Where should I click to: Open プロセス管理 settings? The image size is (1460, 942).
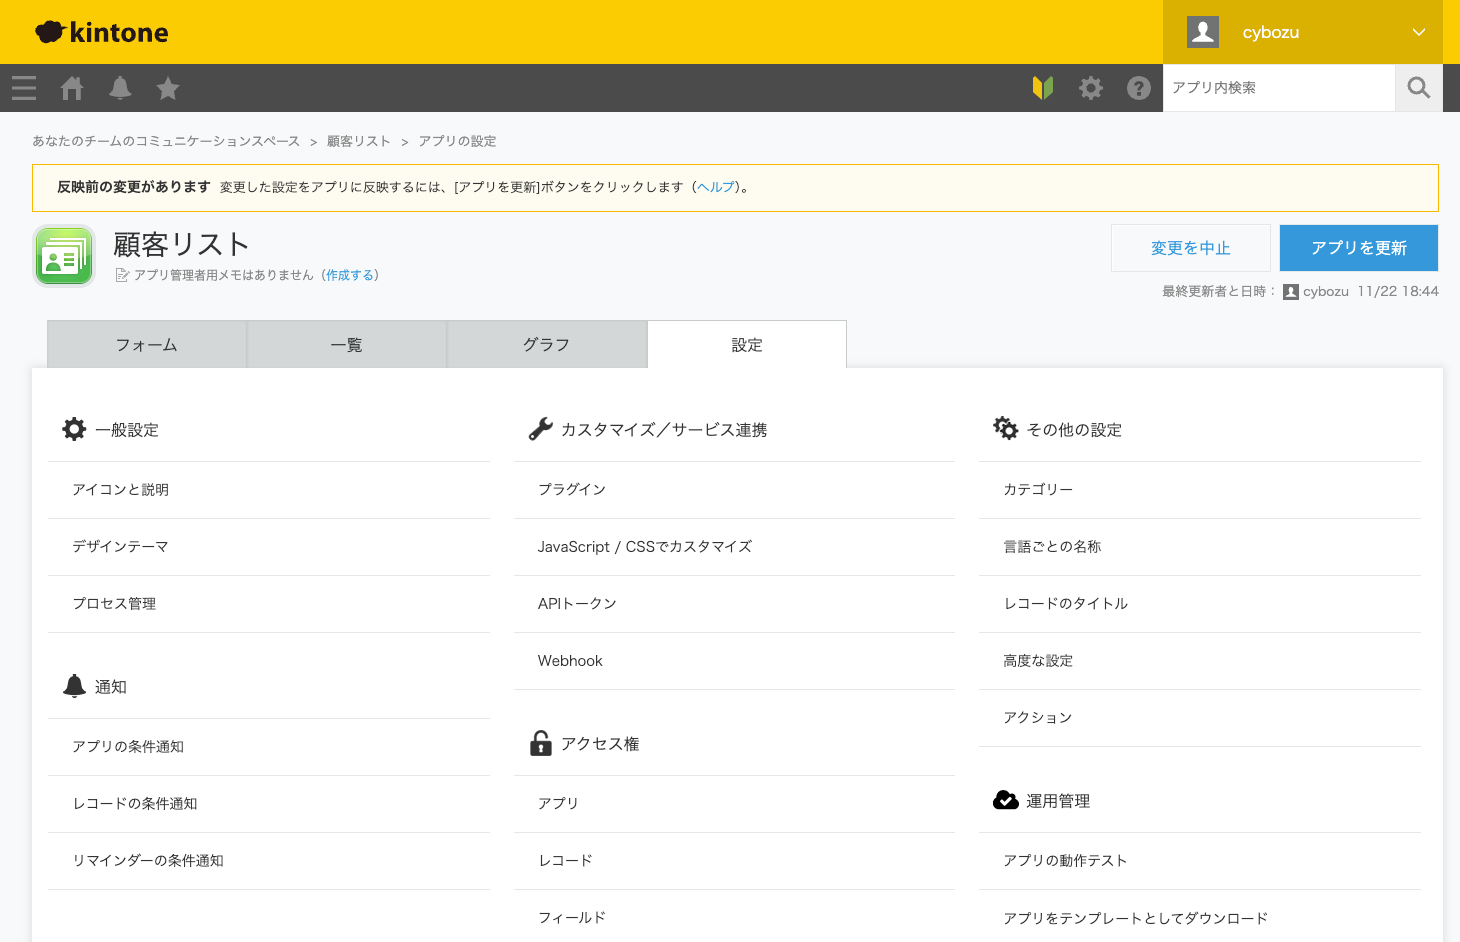tap(269, 604)
